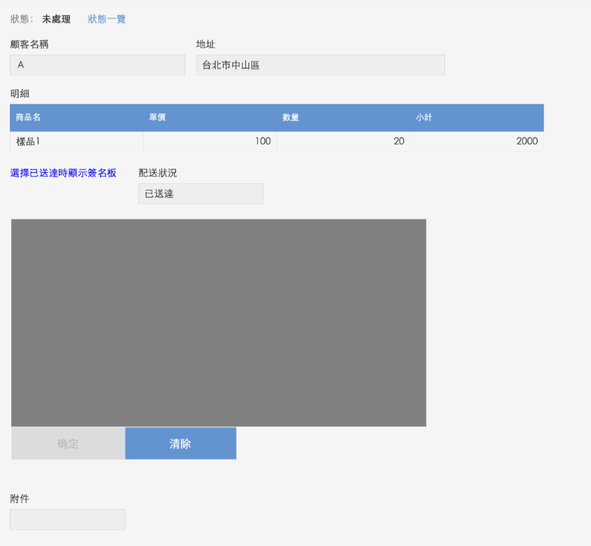This screenshot has width=591, height=546.
Task: Click the 未處理 status text
Action: tap(56, 19)
